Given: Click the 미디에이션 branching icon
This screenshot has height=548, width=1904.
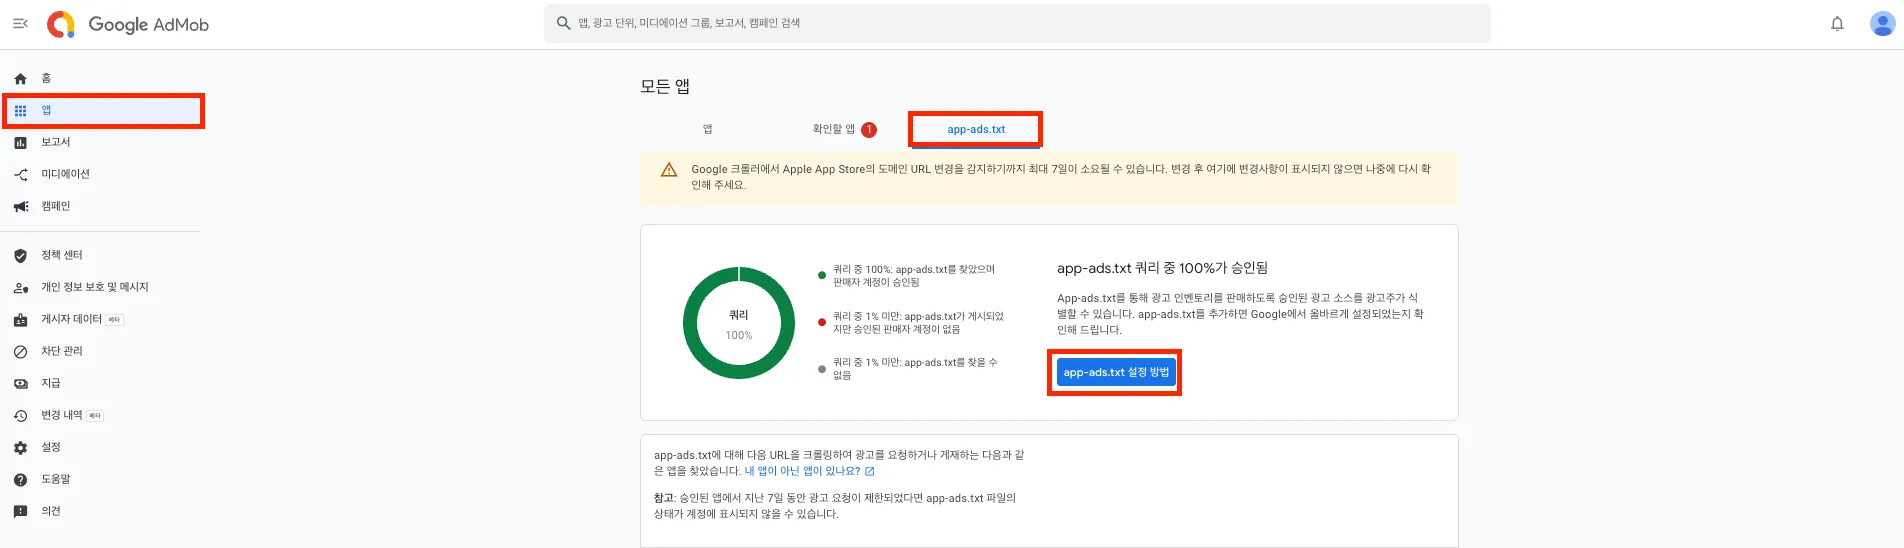Looking at the screenshot, I should tap(20, 175).
